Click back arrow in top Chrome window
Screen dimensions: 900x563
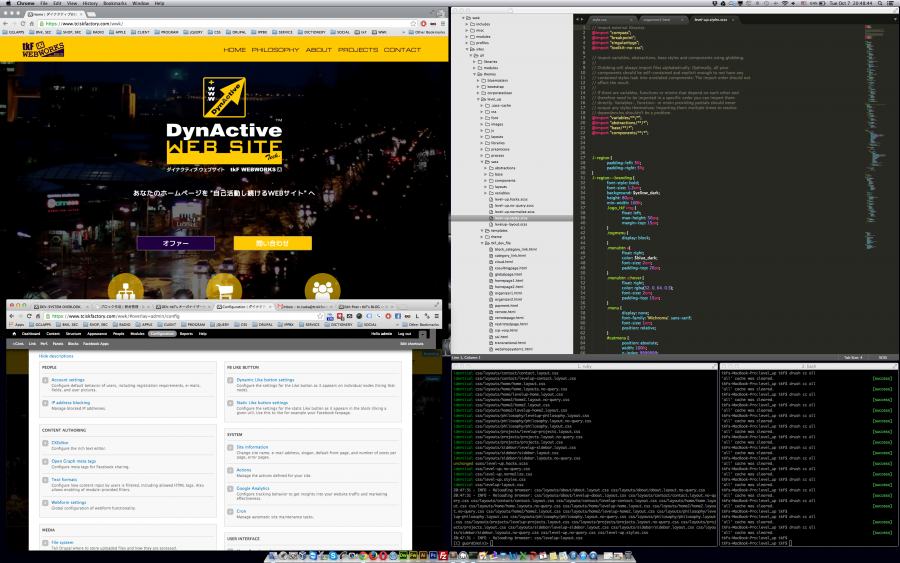point(6,24)
